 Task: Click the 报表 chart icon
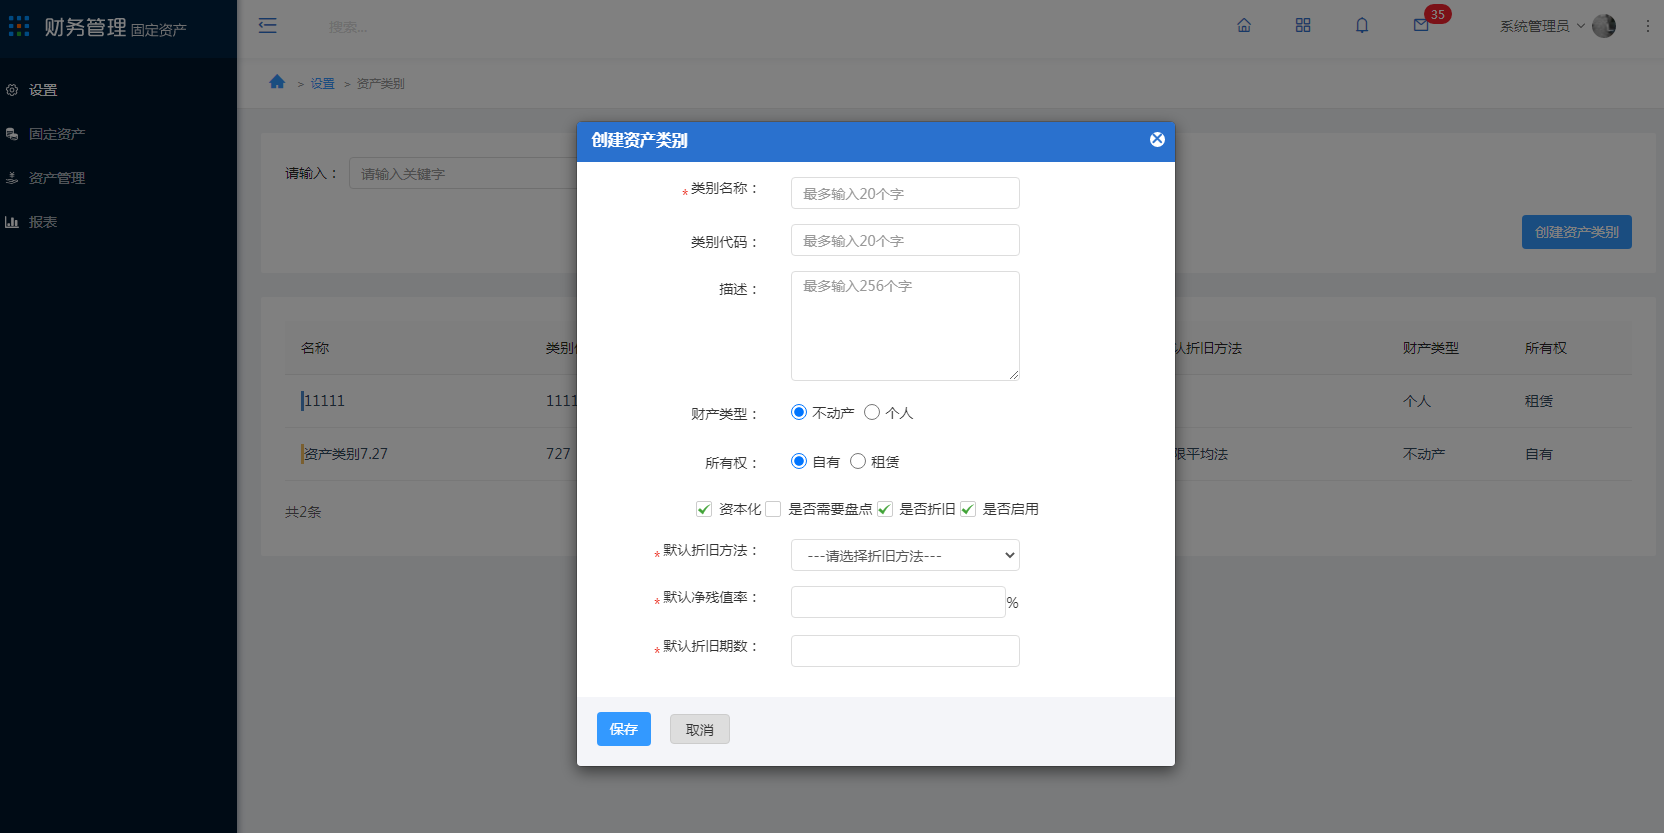point(12,222)
